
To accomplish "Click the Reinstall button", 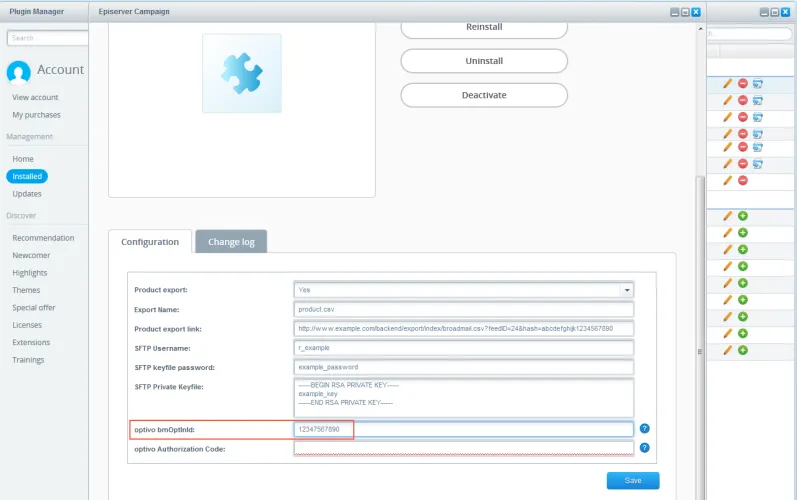I will point(484,28).
